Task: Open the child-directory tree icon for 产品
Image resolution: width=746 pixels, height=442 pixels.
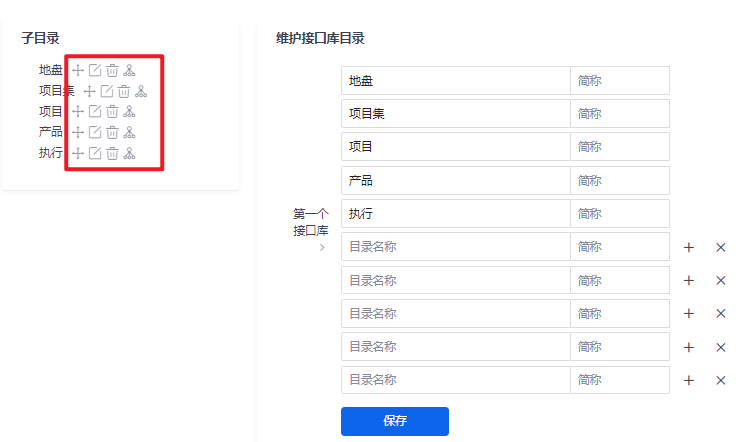Action: 129,132
